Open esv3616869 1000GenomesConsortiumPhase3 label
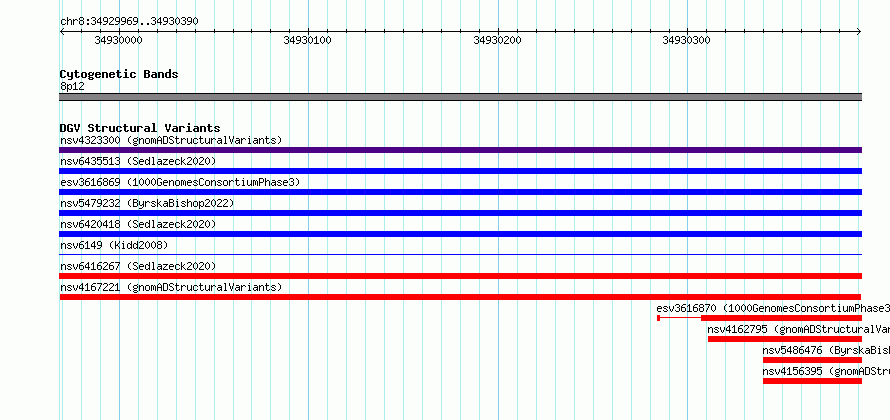 [x=180, y=182]
